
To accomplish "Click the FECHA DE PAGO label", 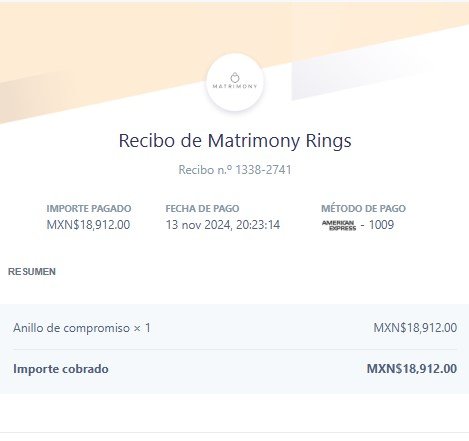I will (x=202, y=209).
